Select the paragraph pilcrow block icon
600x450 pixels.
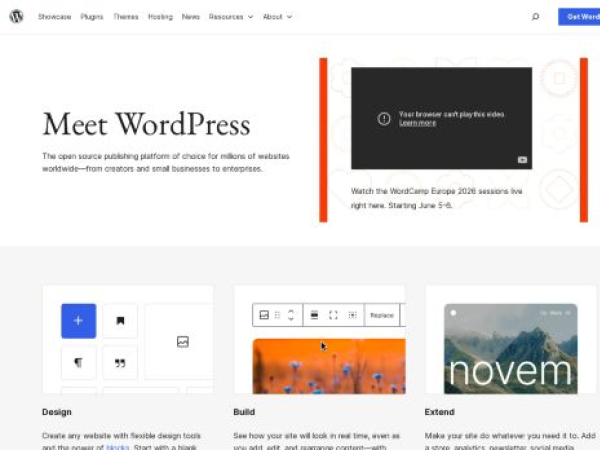coord(78,362)
